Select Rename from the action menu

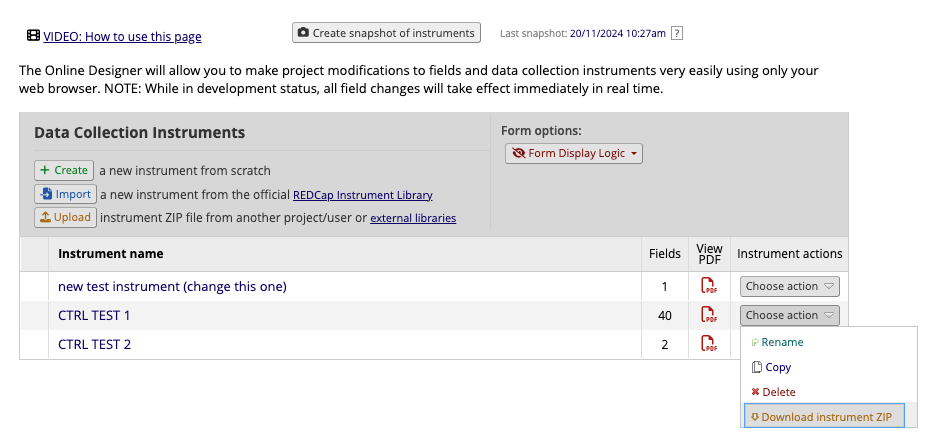coord(781,342)
